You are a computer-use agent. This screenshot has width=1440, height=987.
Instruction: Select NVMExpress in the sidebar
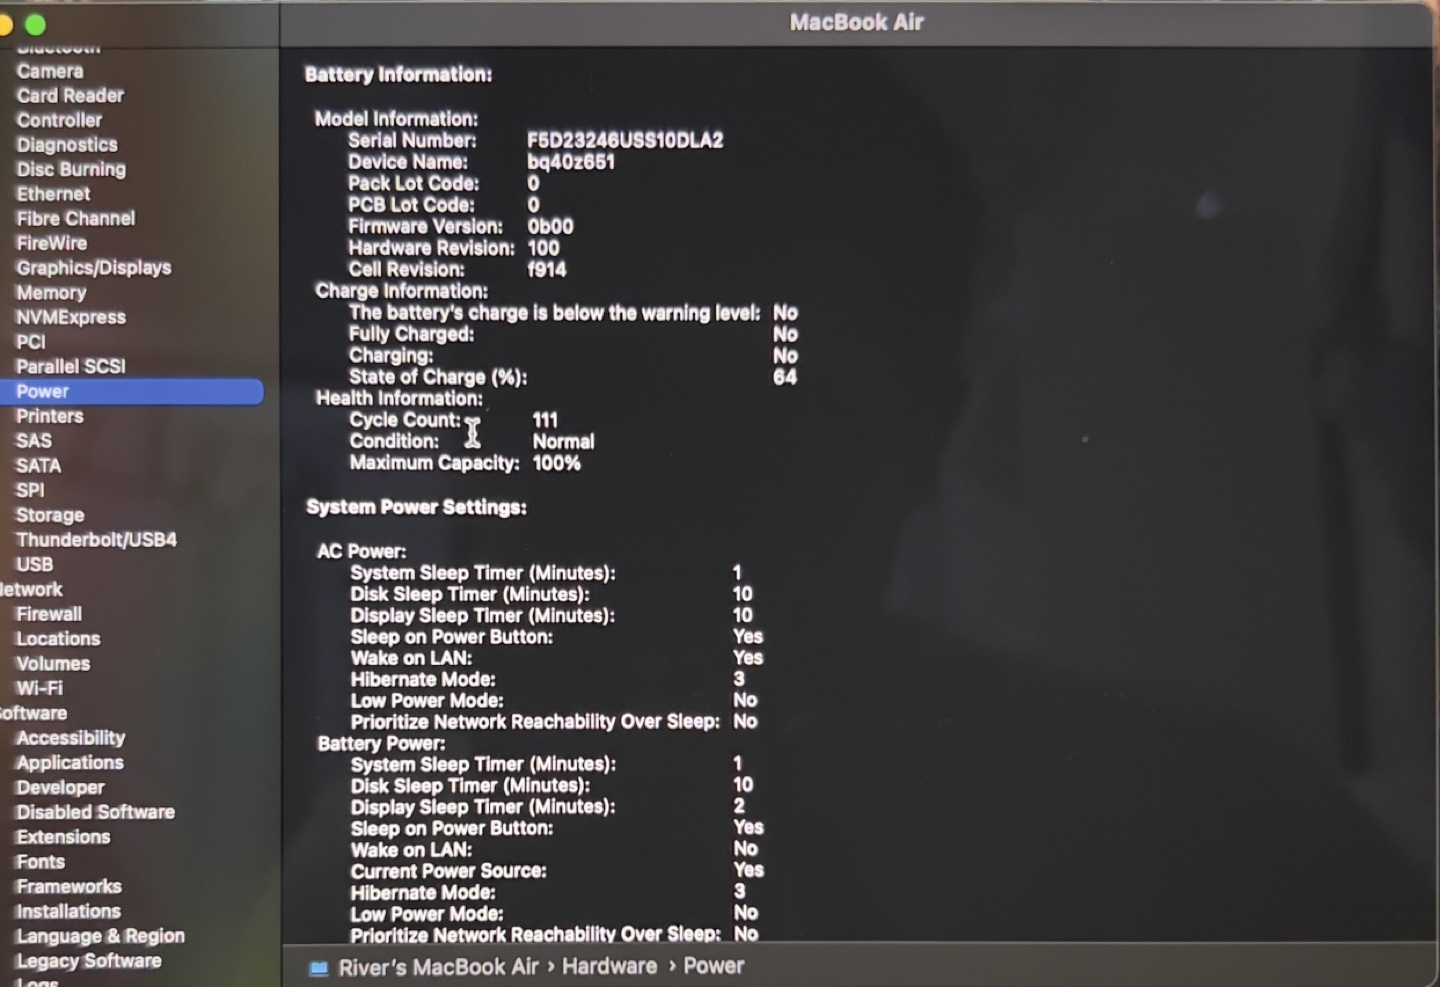click(71, 317)
